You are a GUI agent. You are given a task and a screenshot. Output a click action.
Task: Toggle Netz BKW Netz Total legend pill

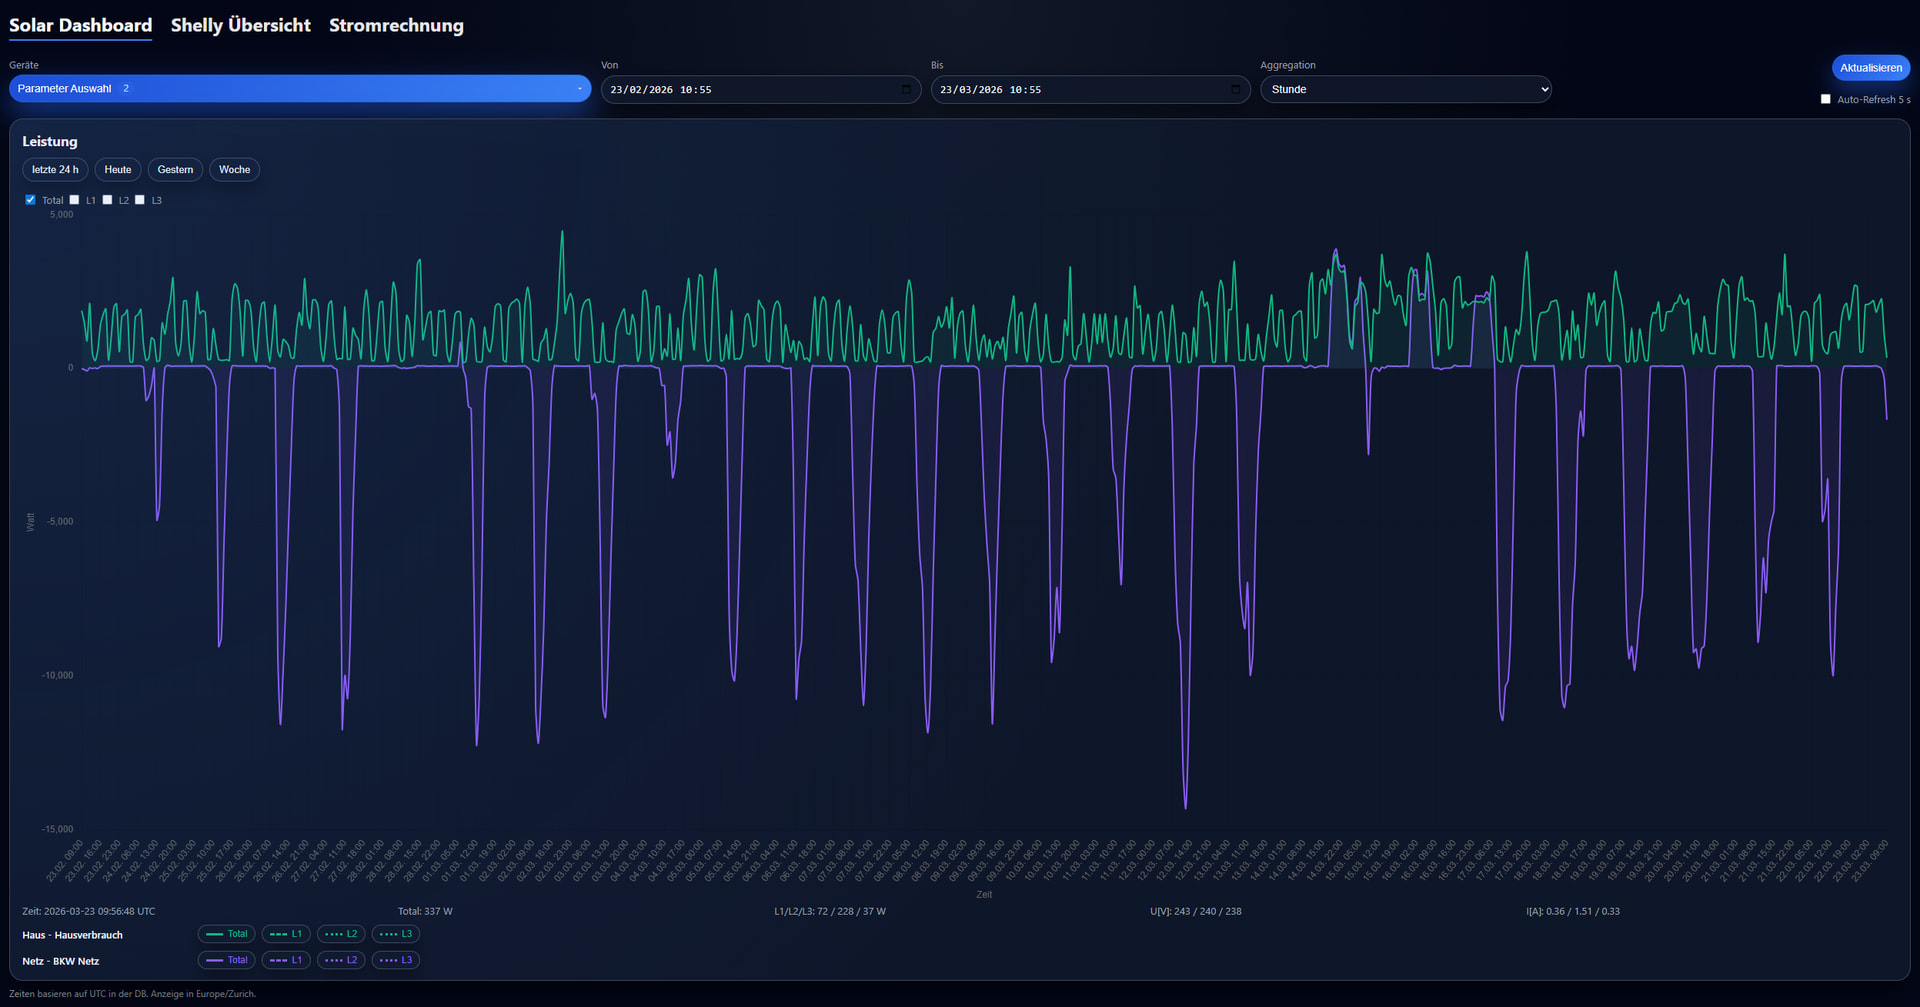[x=227, y=960]
